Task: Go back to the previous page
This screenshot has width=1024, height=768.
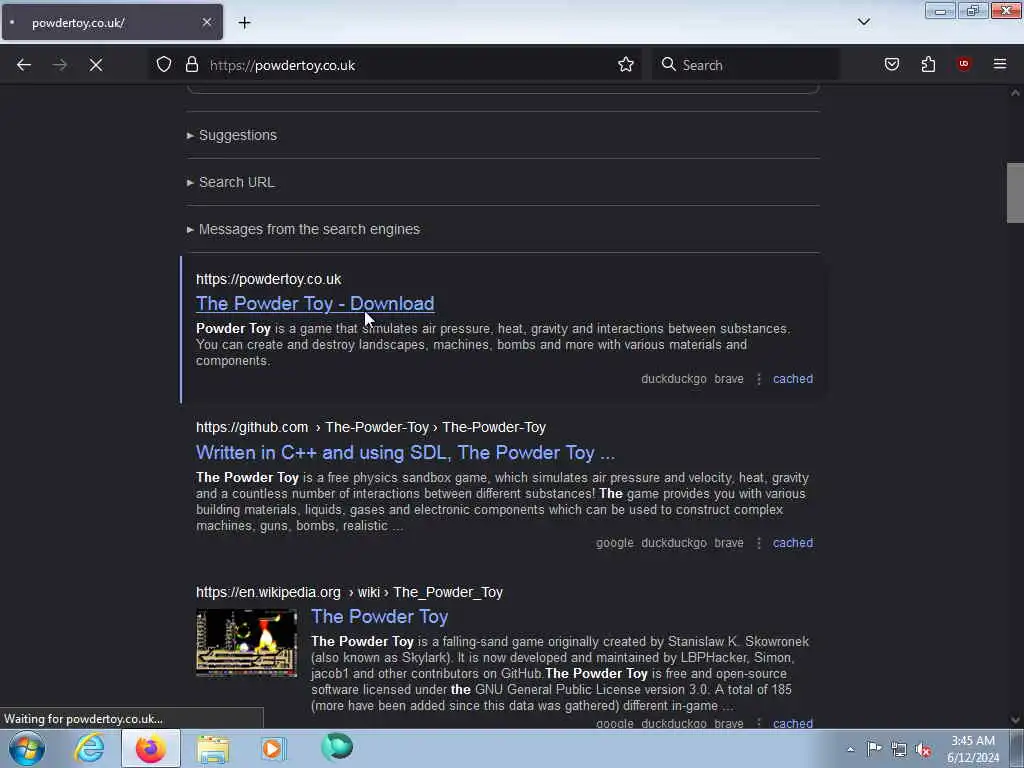Action: (24, 65)
